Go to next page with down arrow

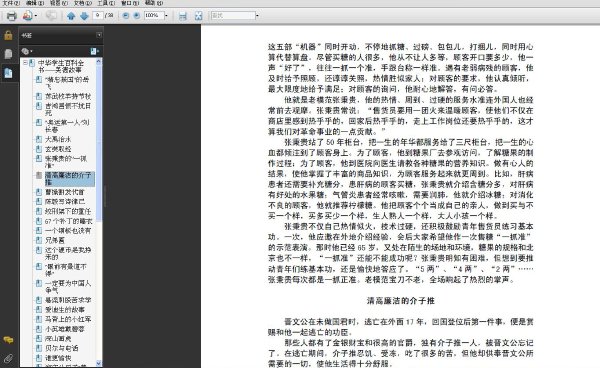pos(85,16)
